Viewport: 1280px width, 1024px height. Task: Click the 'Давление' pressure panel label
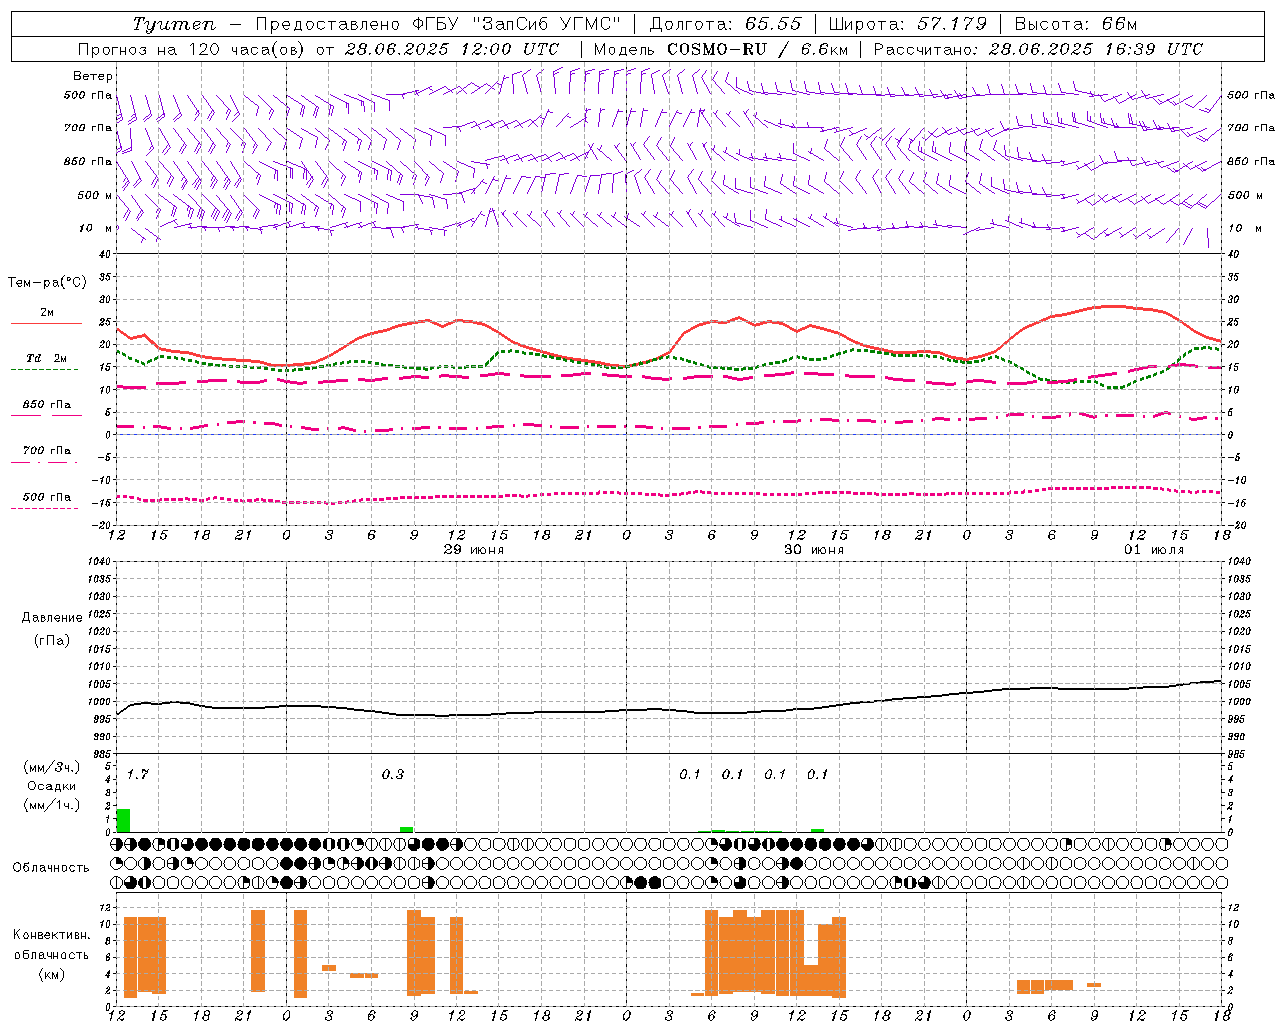tap(52, 618)
